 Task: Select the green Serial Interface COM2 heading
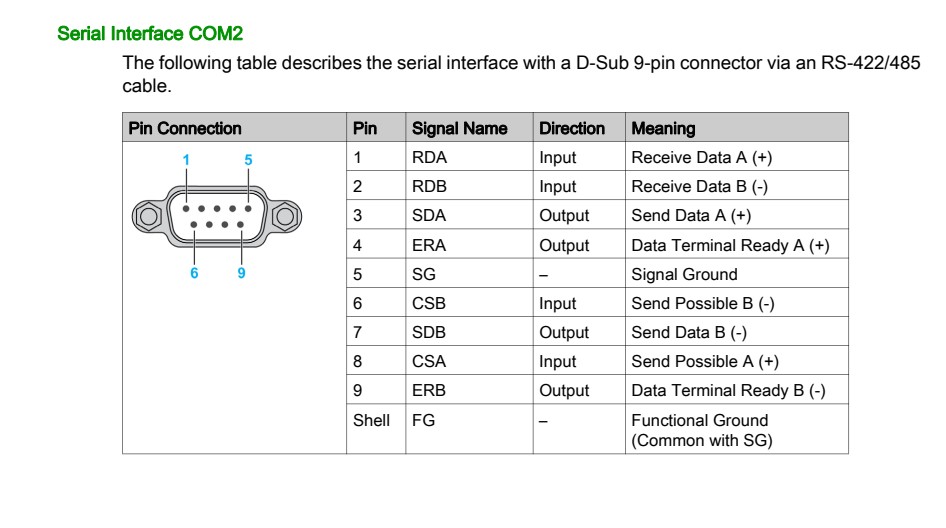(150, 33)
